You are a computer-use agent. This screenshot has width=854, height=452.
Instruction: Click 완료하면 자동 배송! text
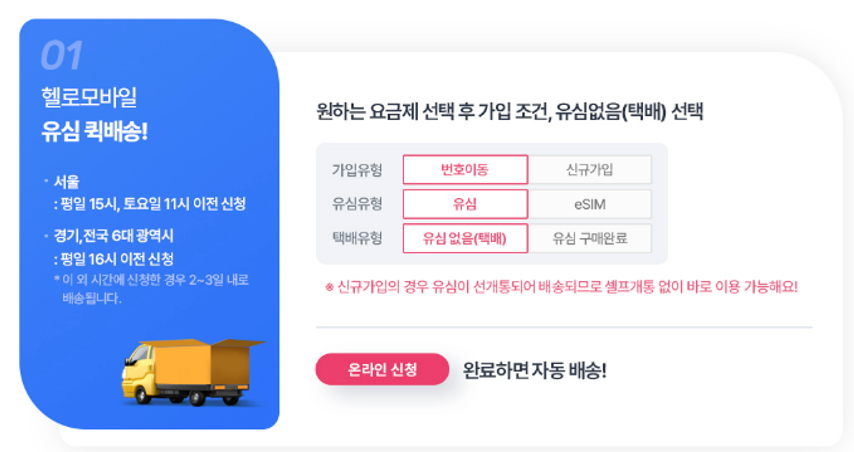534,371
